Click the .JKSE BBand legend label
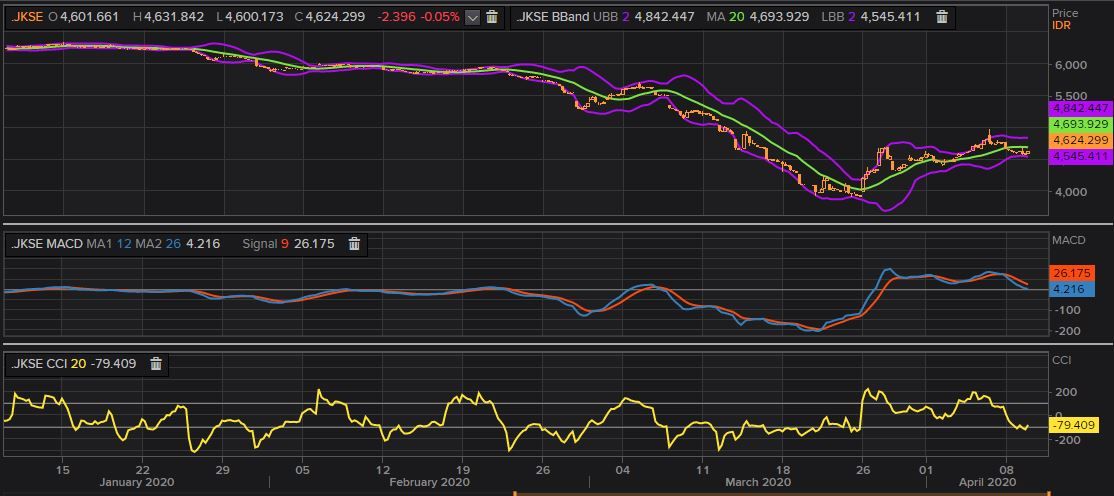This screenshot has width=1114, height=496. tap(552, 17)
